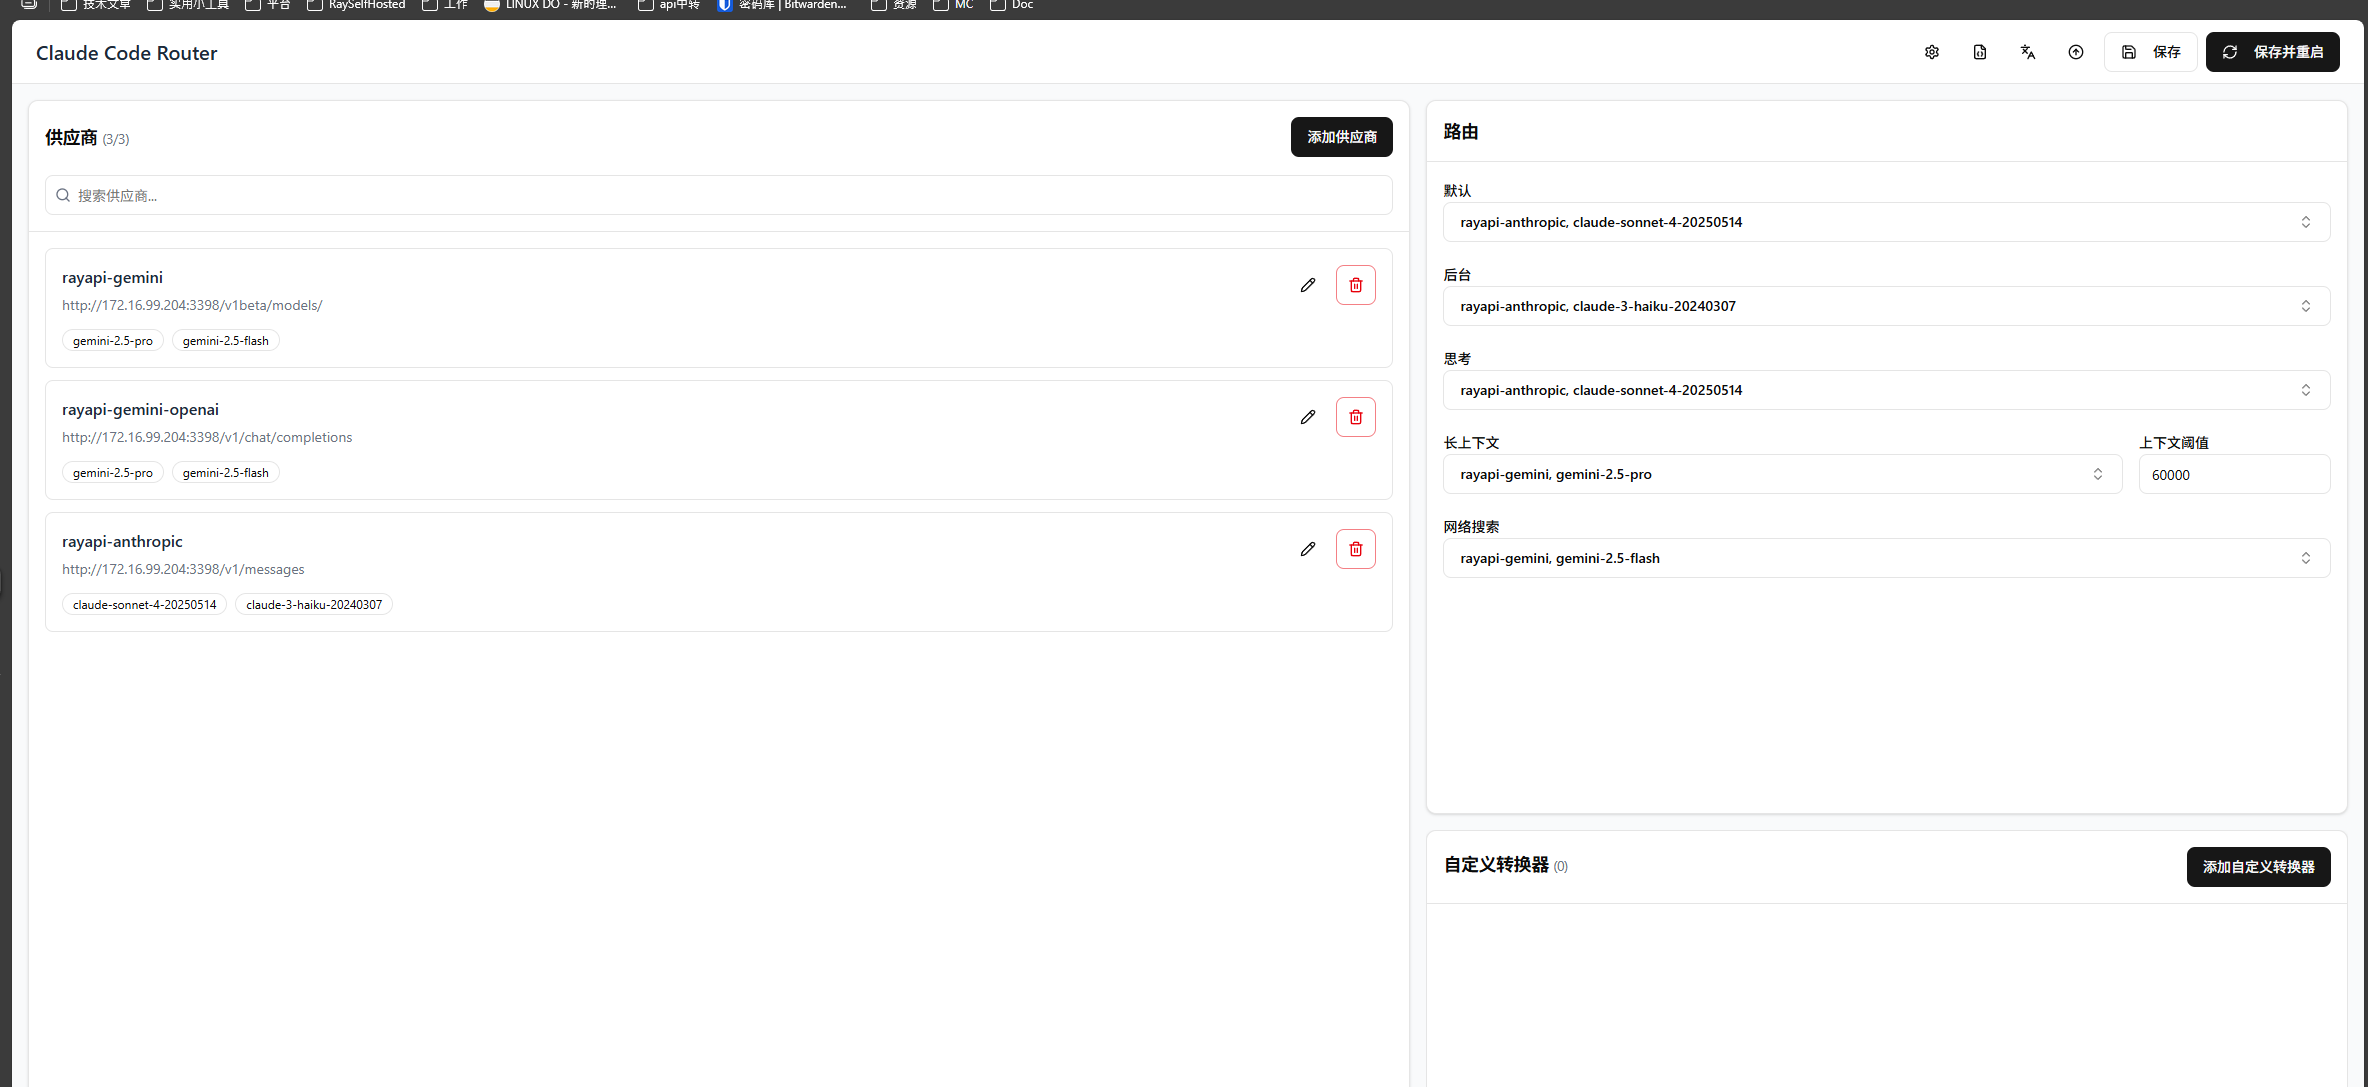Focus the 搜索供应商 search field
The width and height of the screenshot is (2368, 1087).
(x=718, y=195)
